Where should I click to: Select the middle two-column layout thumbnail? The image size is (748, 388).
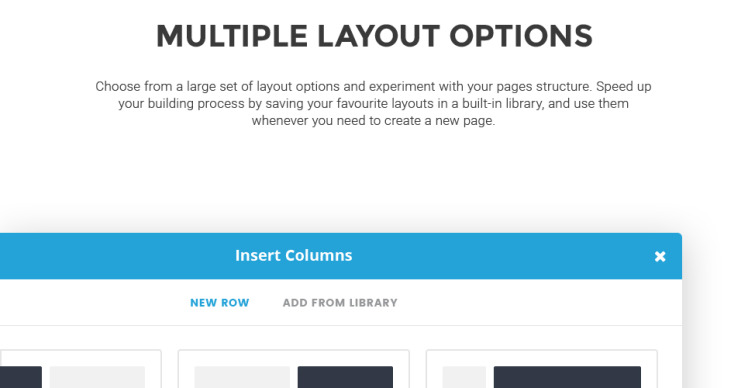(x=293, y=369)
